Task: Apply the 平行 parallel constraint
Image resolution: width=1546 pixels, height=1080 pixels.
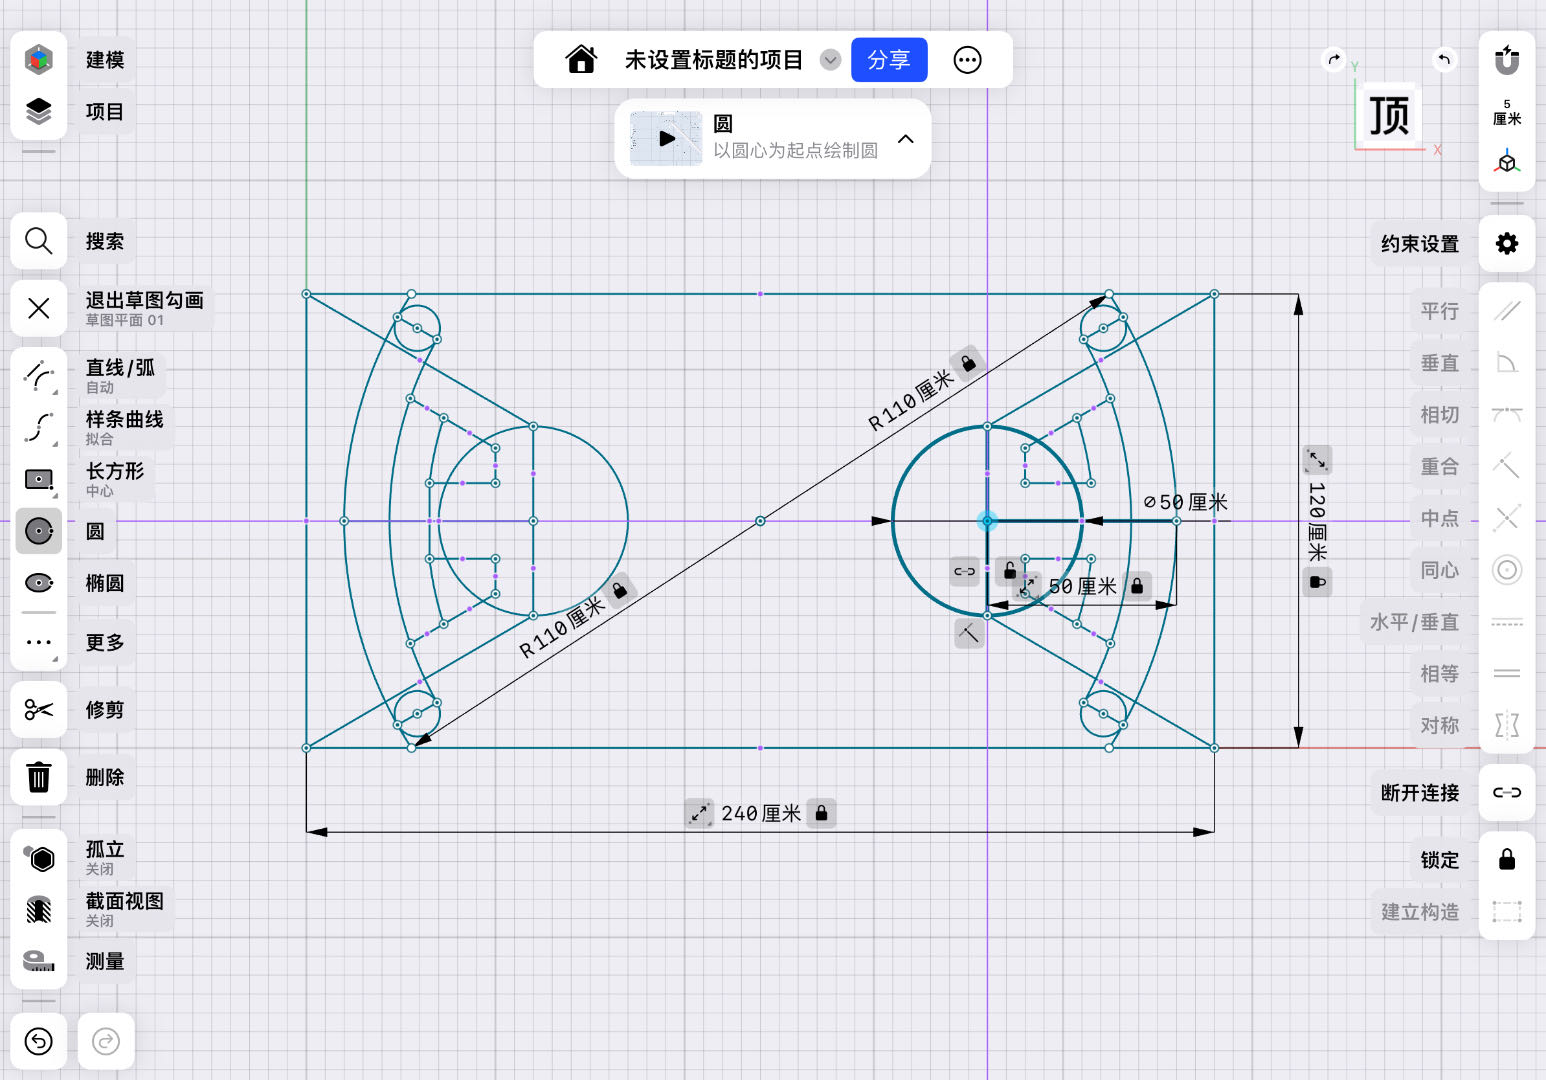Action: pyautogui.click(x=1507, y=311)
